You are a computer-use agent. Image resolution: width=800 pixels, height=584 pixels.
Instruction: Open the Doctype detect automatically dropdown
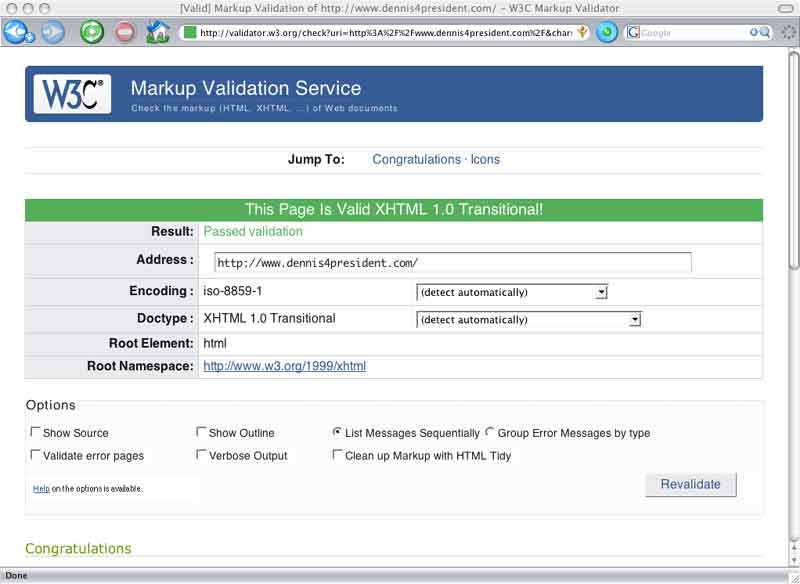pos(529,320)
